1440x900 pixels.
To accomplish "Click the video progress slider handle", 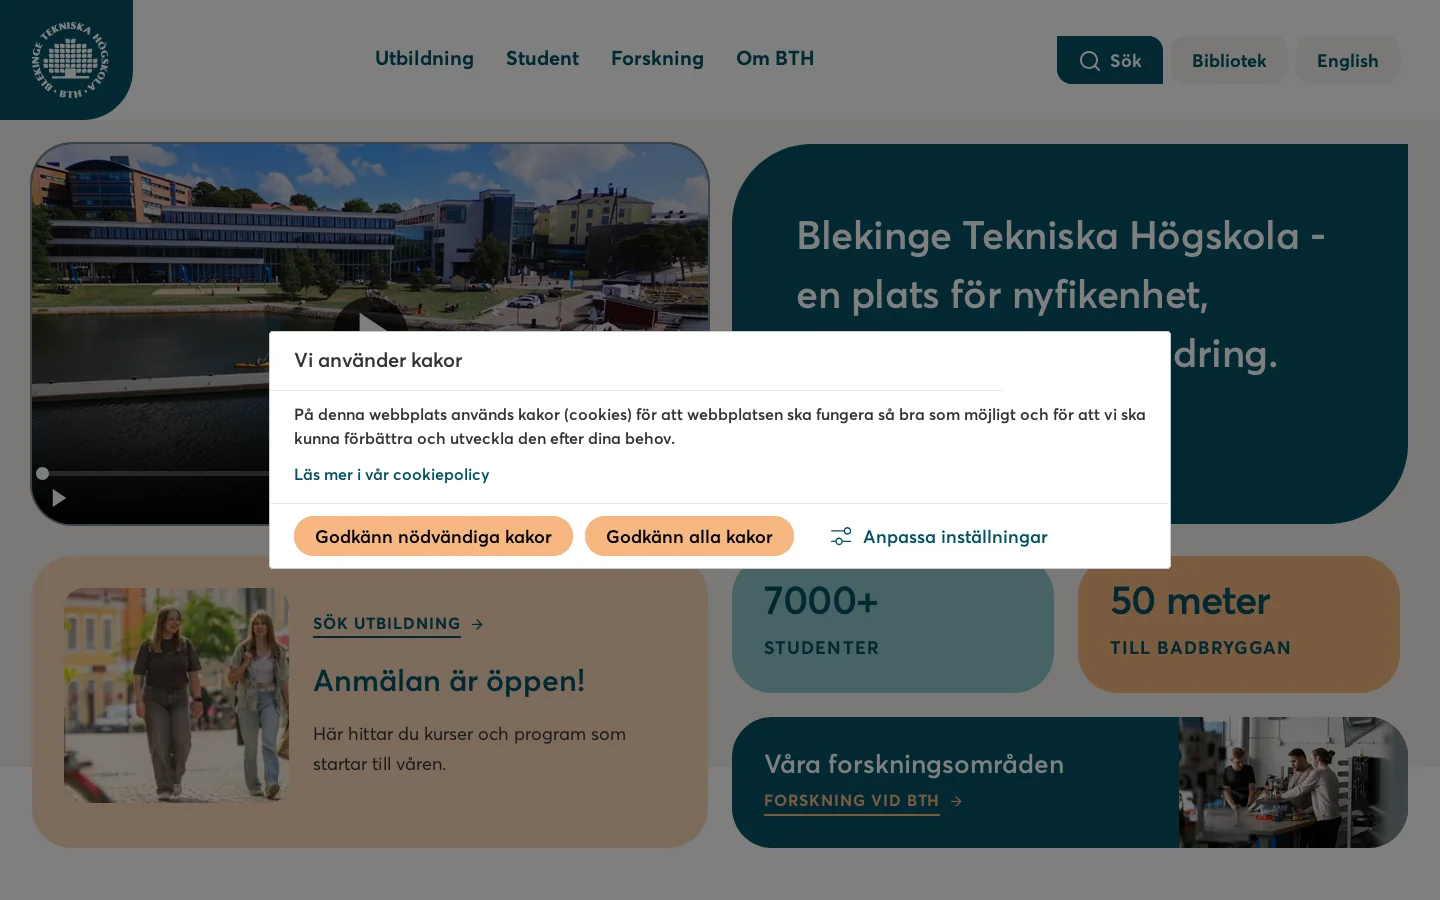I will click(x=42, y=473).
